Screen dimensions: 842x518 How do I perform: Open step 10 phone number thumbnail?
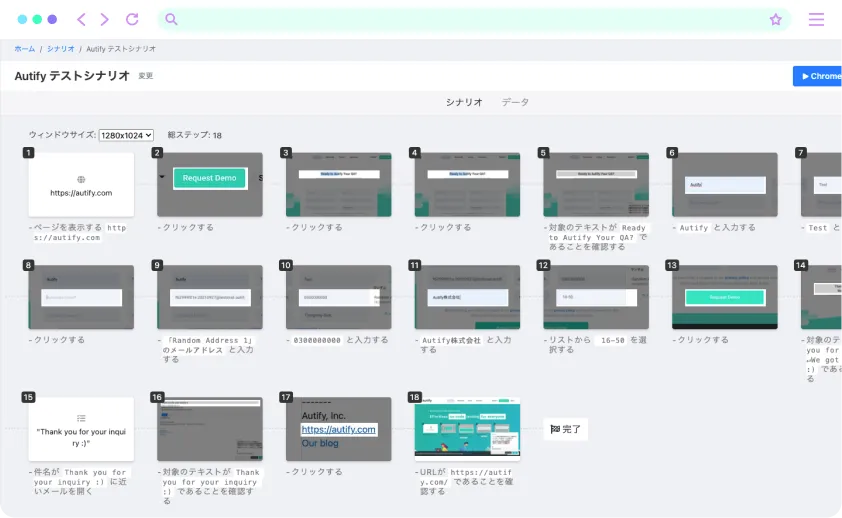click(x=339, y=297)
